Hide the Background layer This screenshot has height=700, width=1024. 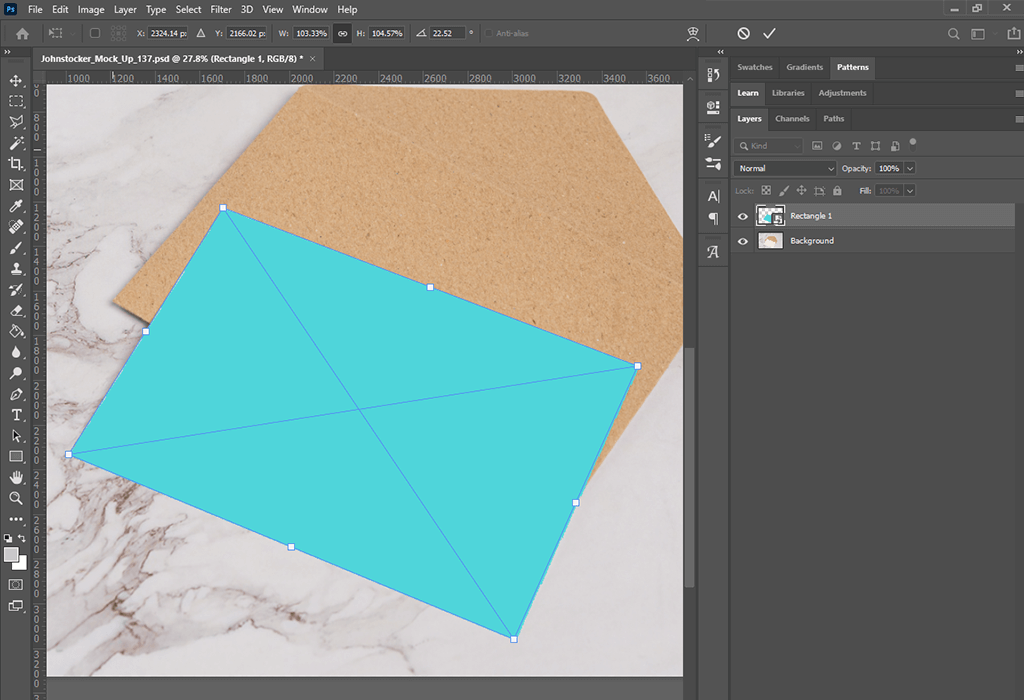click(x=743, y=241)
